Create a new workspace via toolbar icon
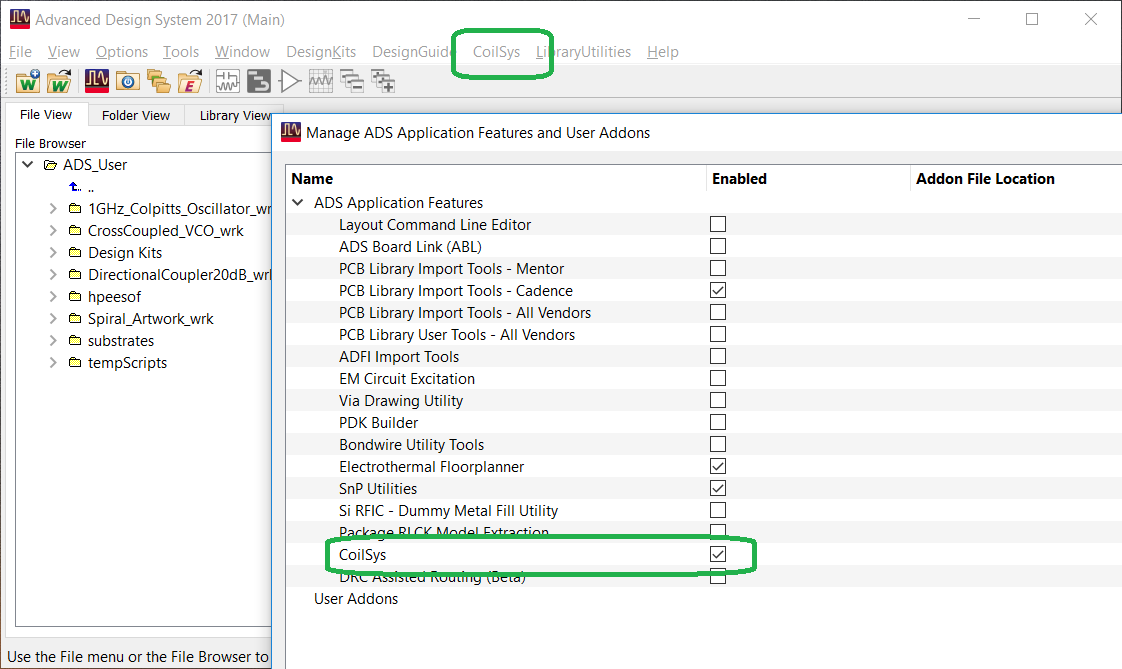The height and width of the screenshot is (669, 1122). coord(28,82)
